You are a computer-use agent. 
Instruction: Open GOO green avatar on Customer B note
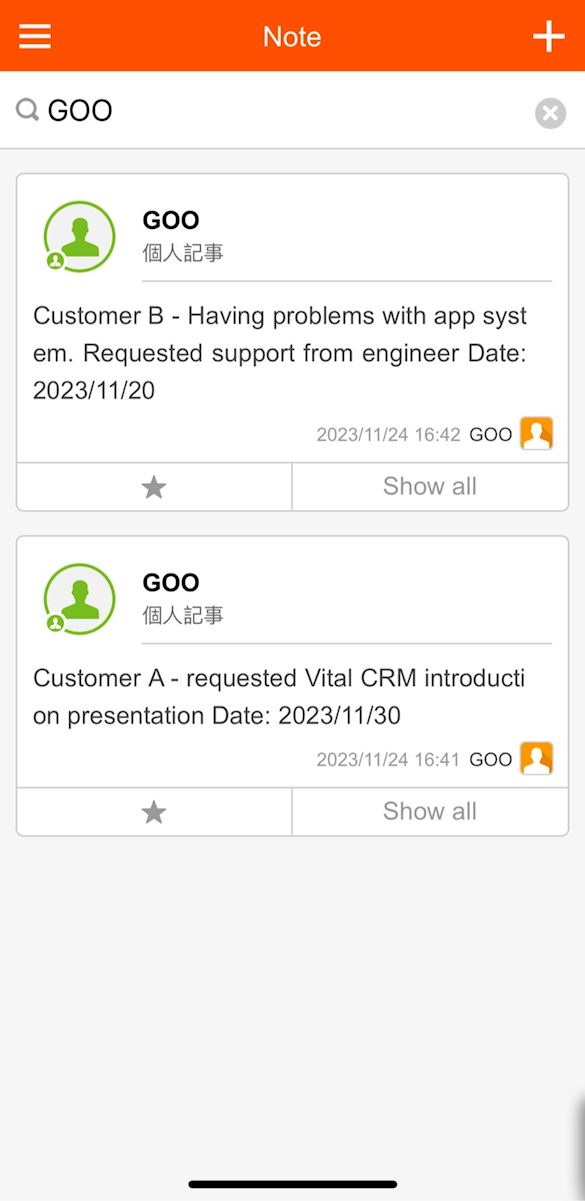coord(79,237)
